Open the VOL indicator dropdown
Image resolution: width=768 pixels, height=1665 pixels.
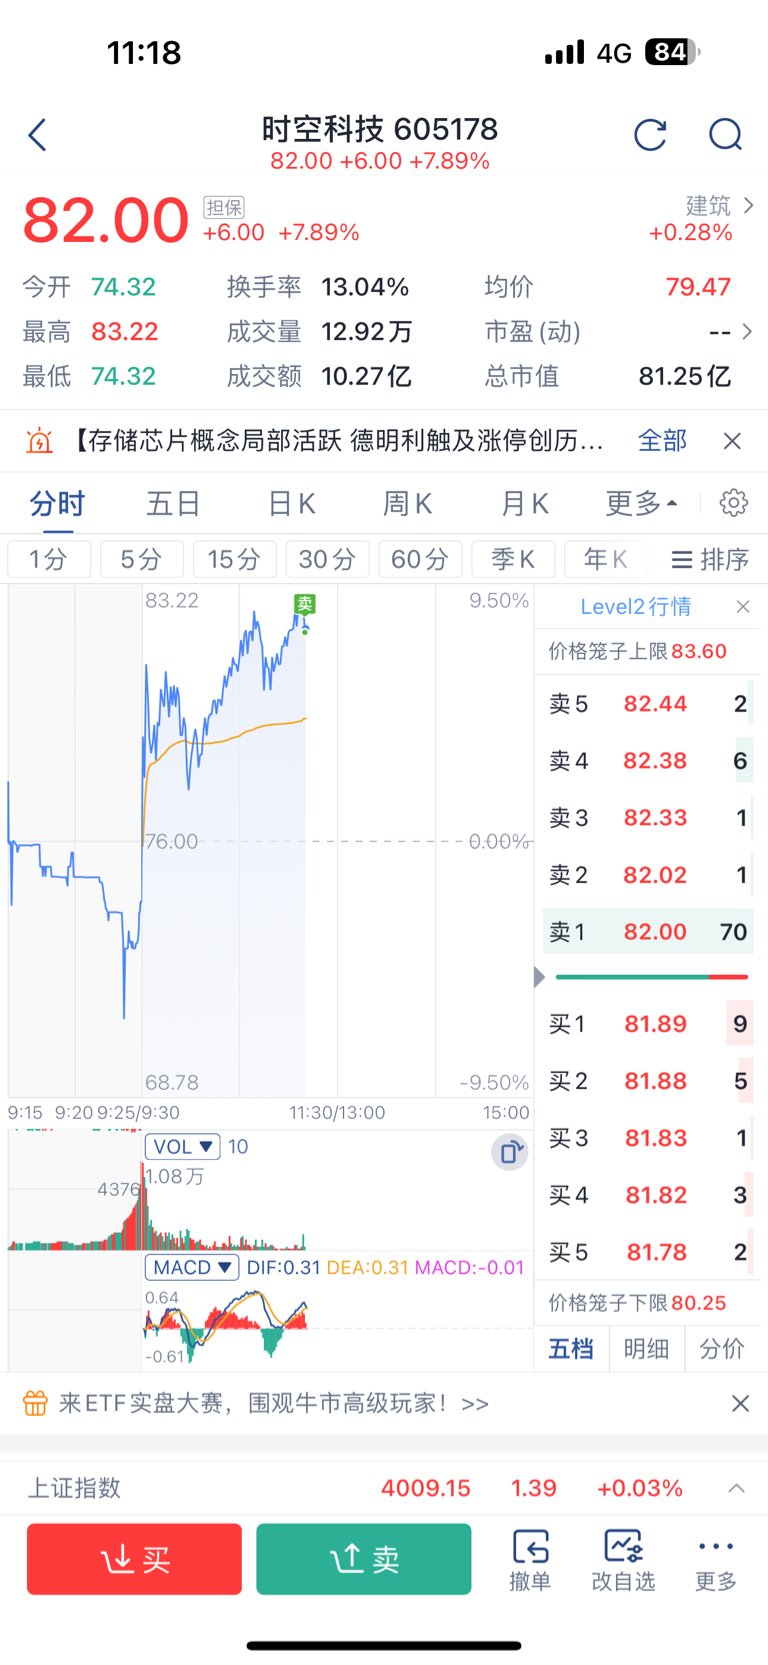(182, 1147)
